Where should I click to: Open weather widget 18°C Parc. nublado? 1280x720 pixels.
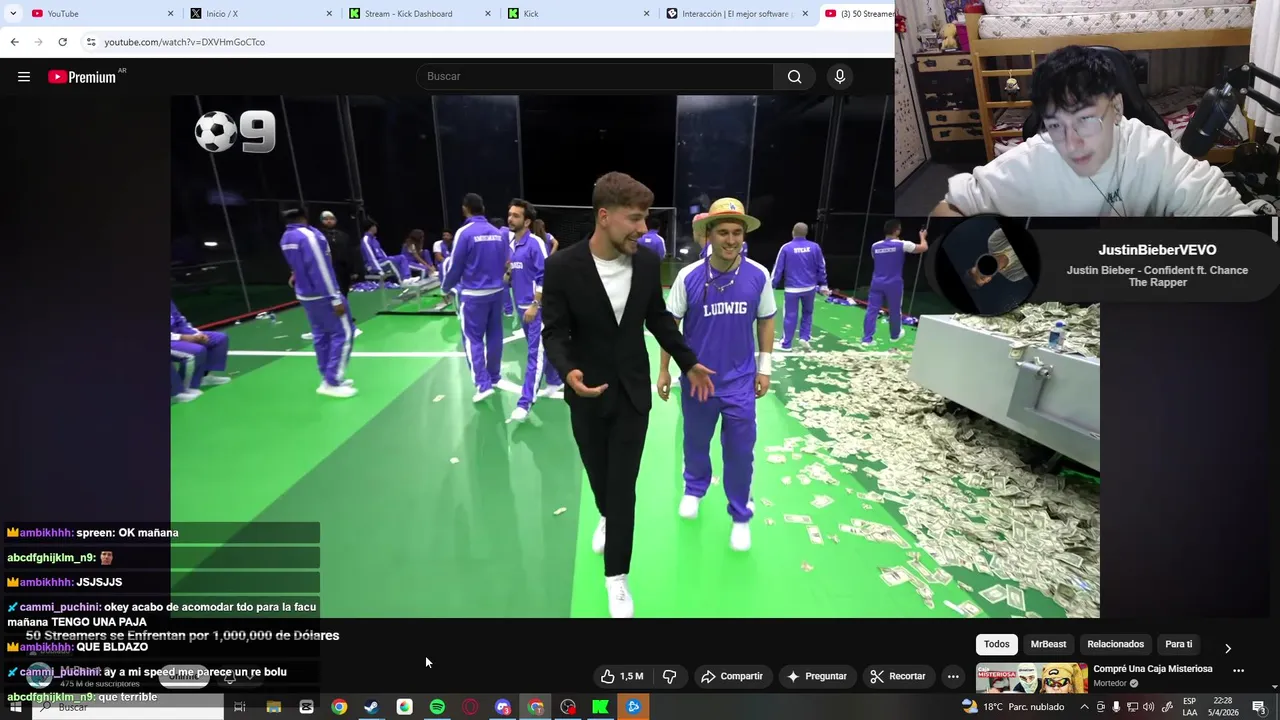coord(1013,707)
